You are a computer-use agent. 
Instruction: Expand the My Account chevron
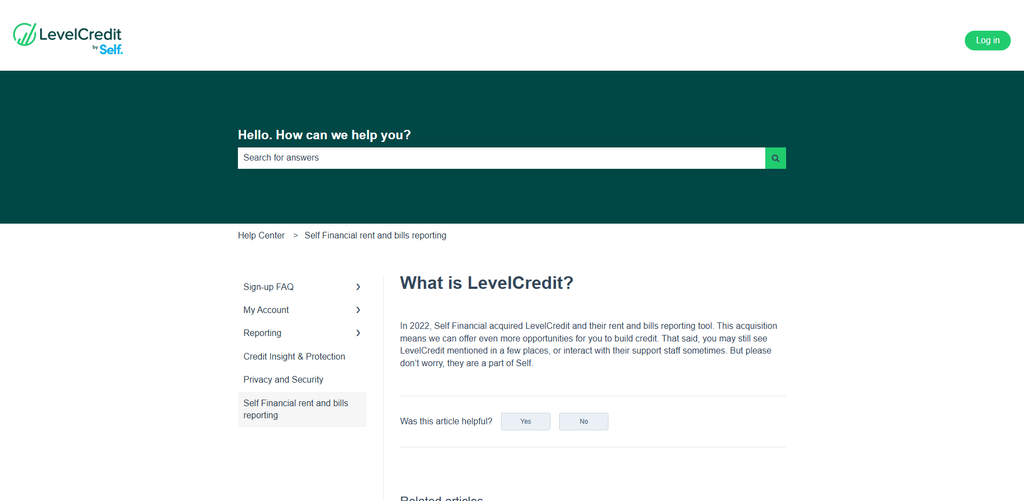358,310
